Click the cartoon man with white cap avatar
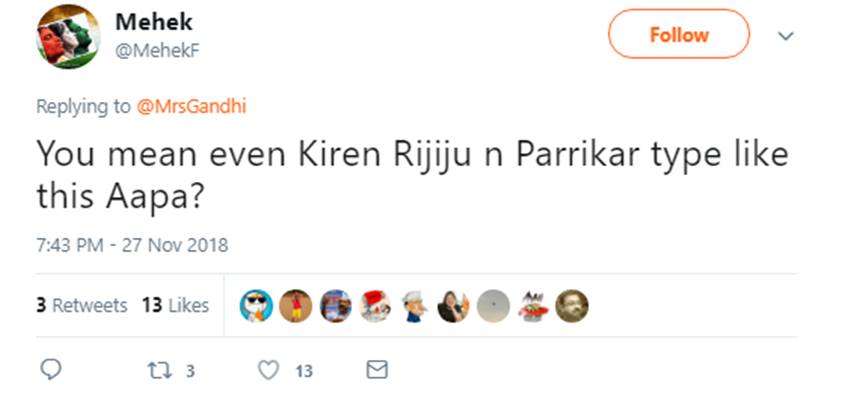The image size is (850, 418). tap(414, 306)
